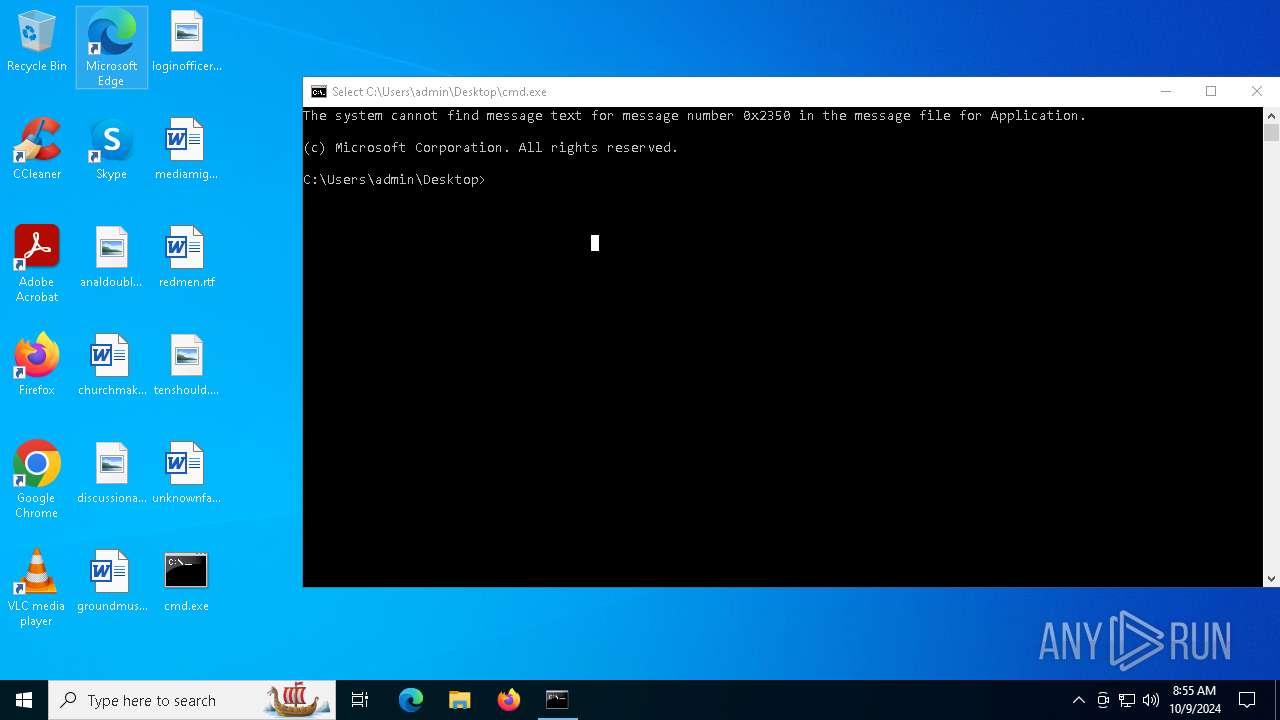This screenshot has height=720, width=1280.
Task: Click the cmd window vertical scrollbar thumb
Action: [1271, 133]
